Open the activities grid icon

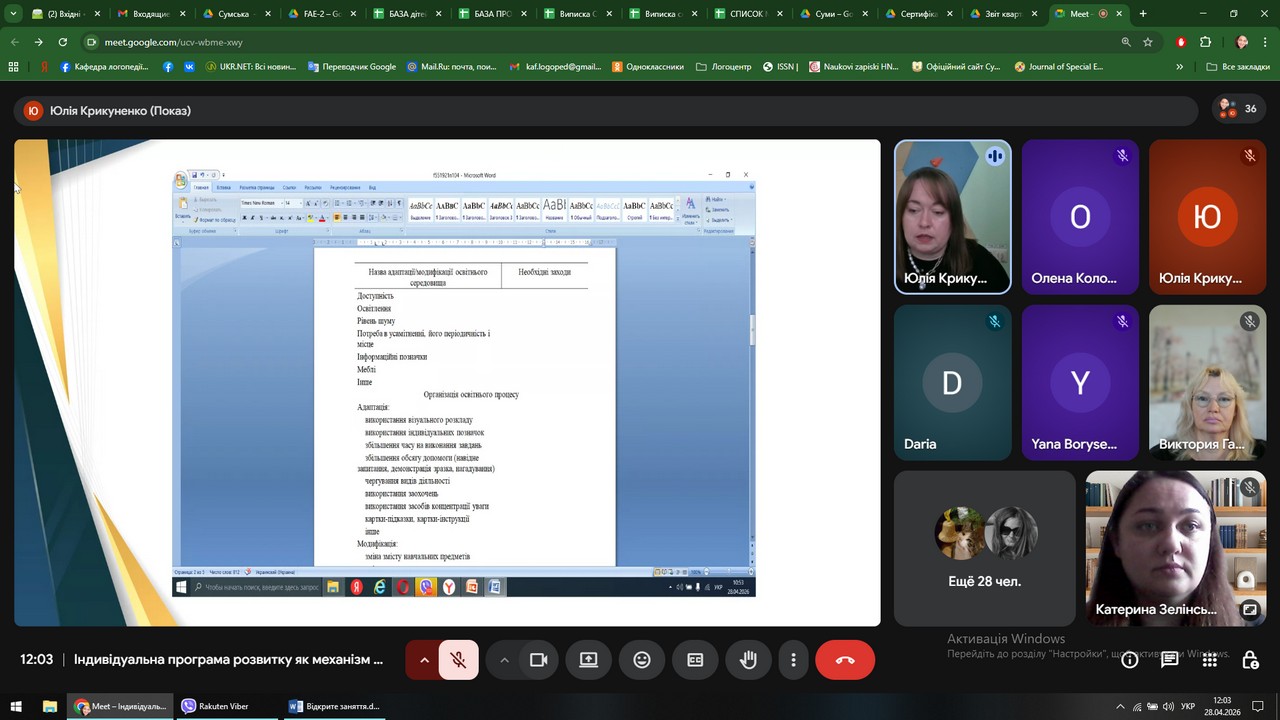pos(1209,660)
